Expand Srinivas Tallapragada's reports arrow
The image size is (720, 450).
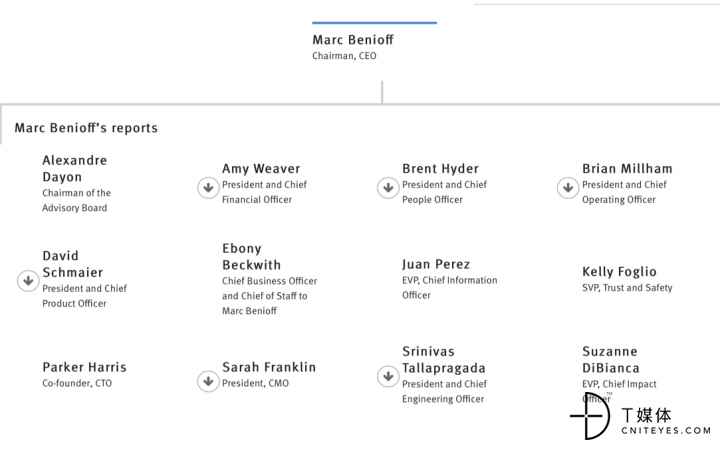388,377
